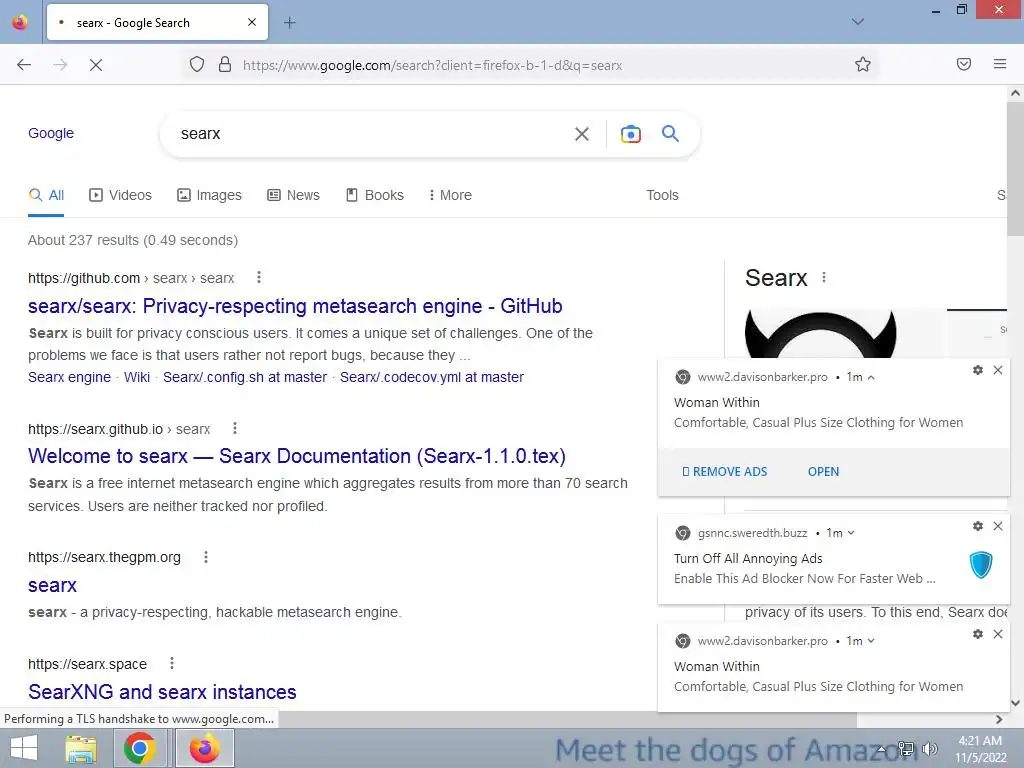The width and height of the screenshot is (1024, 768).
Task: Open a new tab with the plus button
Action: [x=289, y=23]
